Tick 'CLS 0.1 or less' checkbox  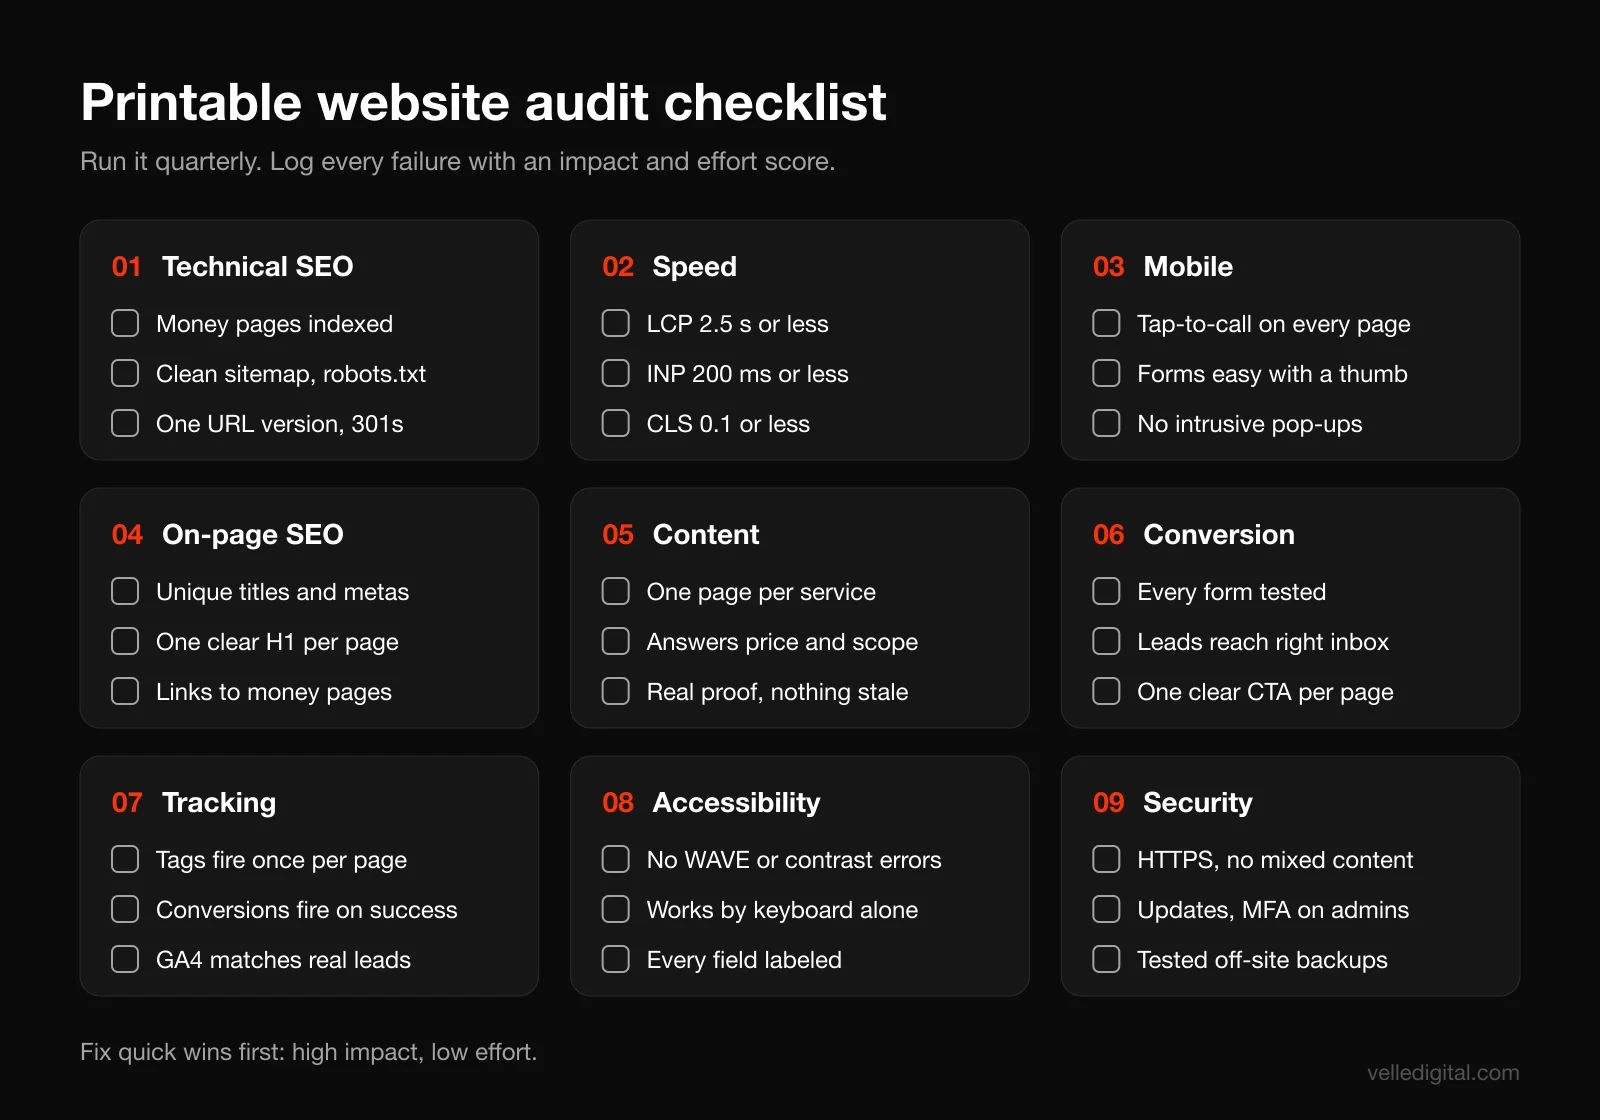616,423
